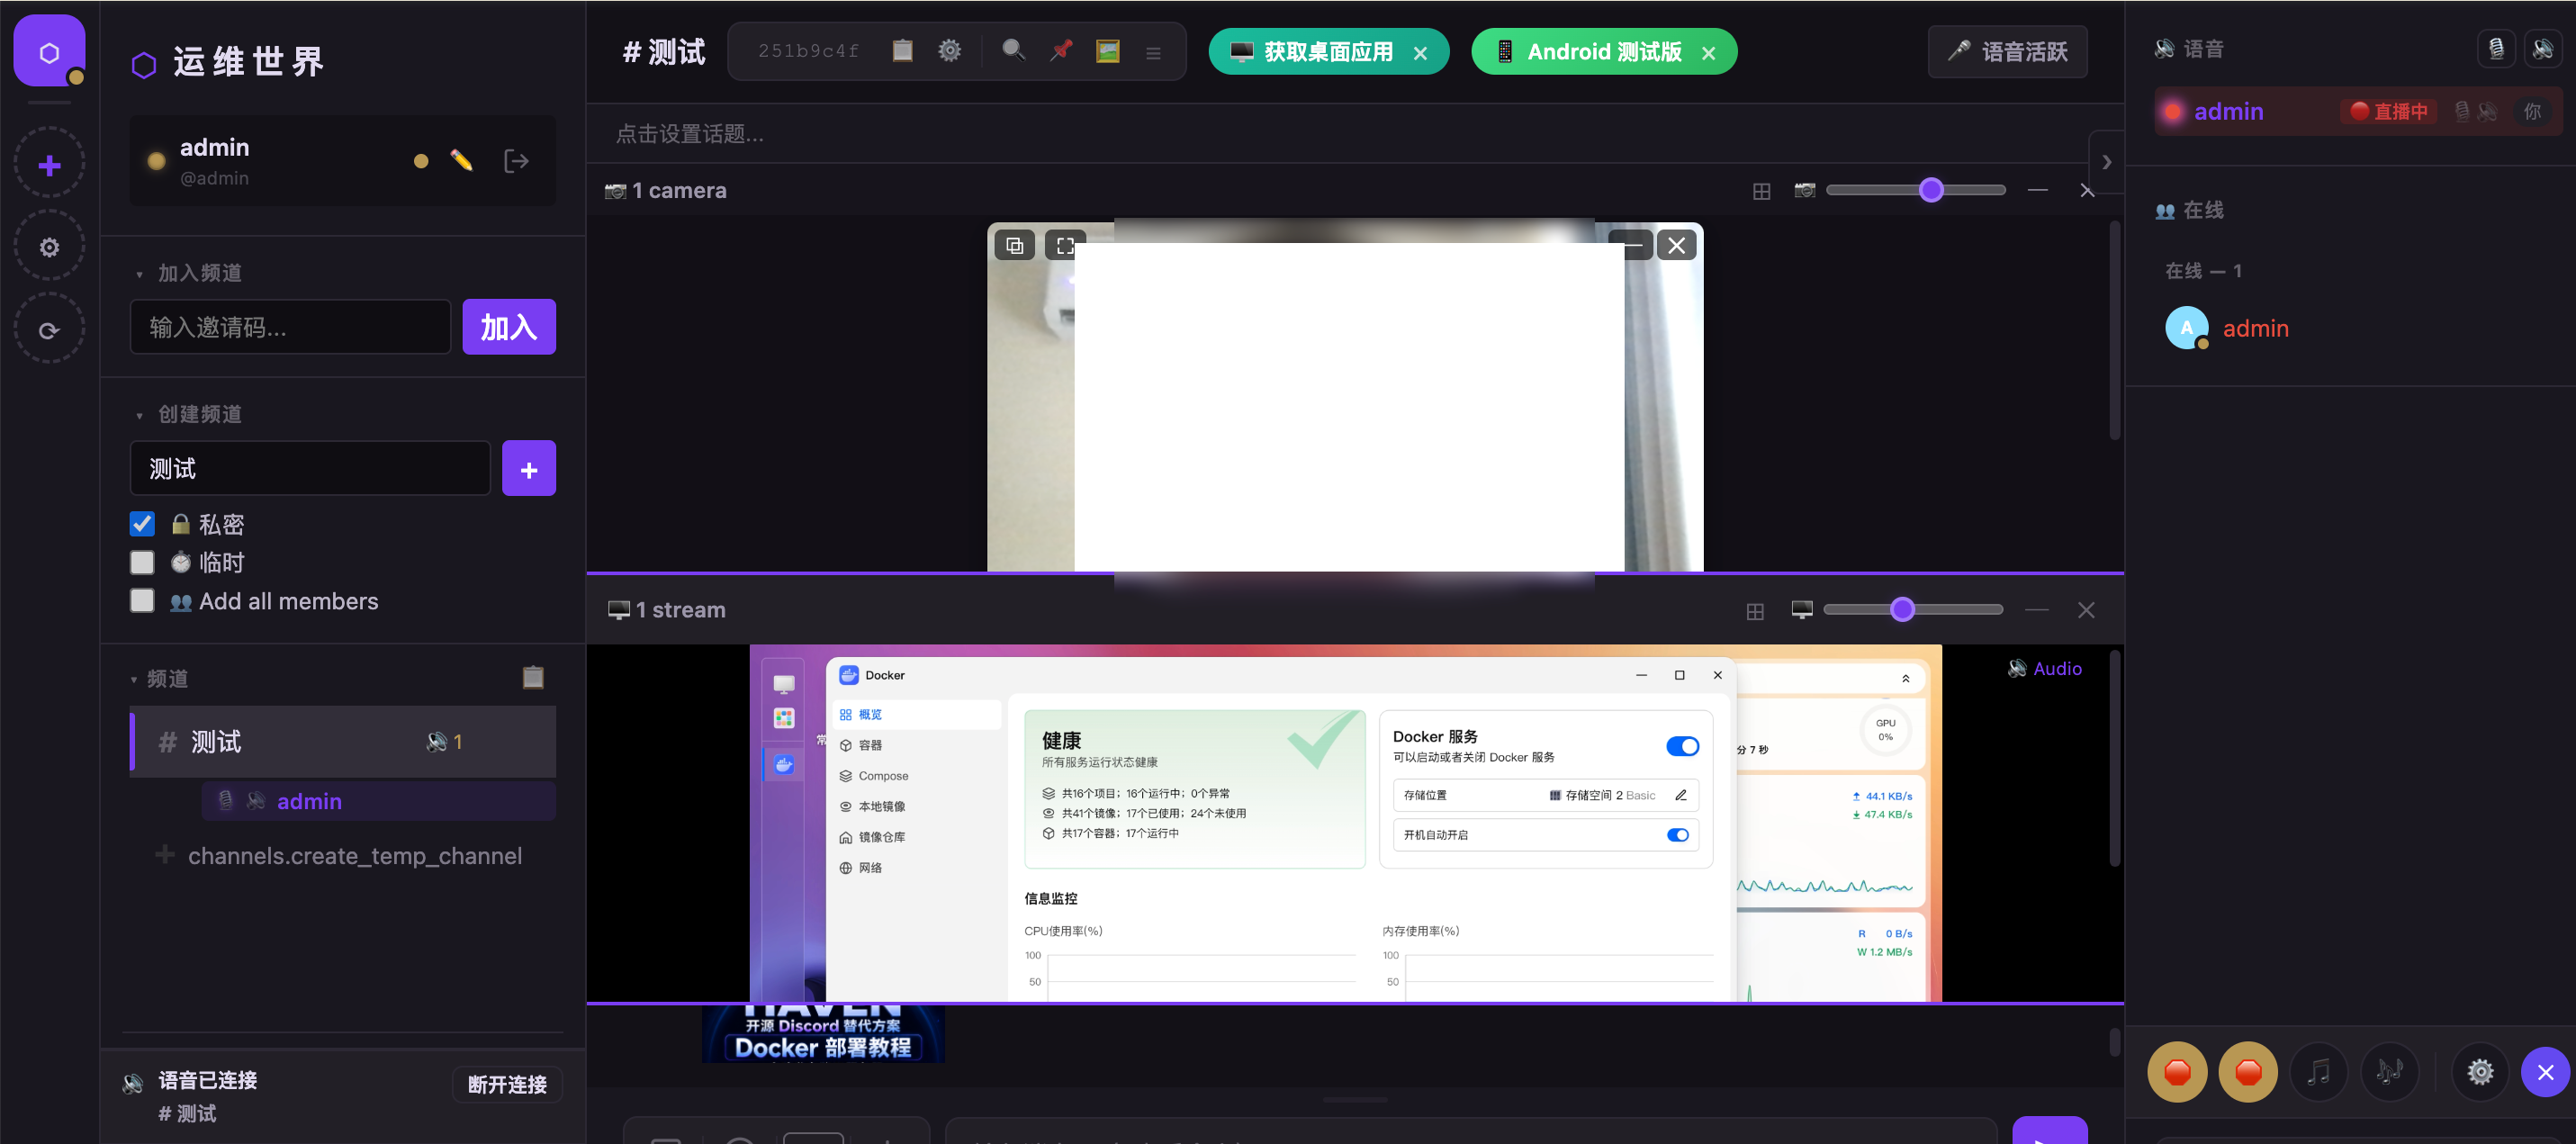Open the hamburger menu in channel header

click(1153, 53)
